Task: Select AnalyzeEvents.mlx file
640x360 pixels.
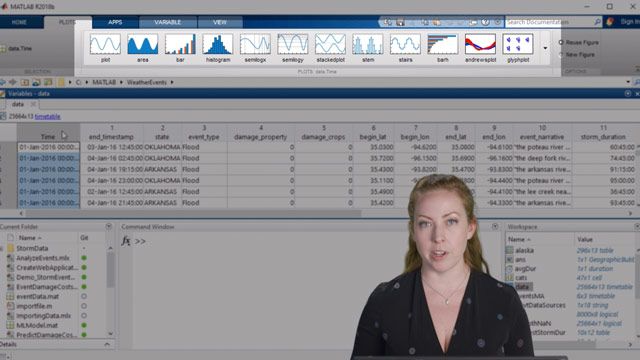Action: tap(43, 258)
